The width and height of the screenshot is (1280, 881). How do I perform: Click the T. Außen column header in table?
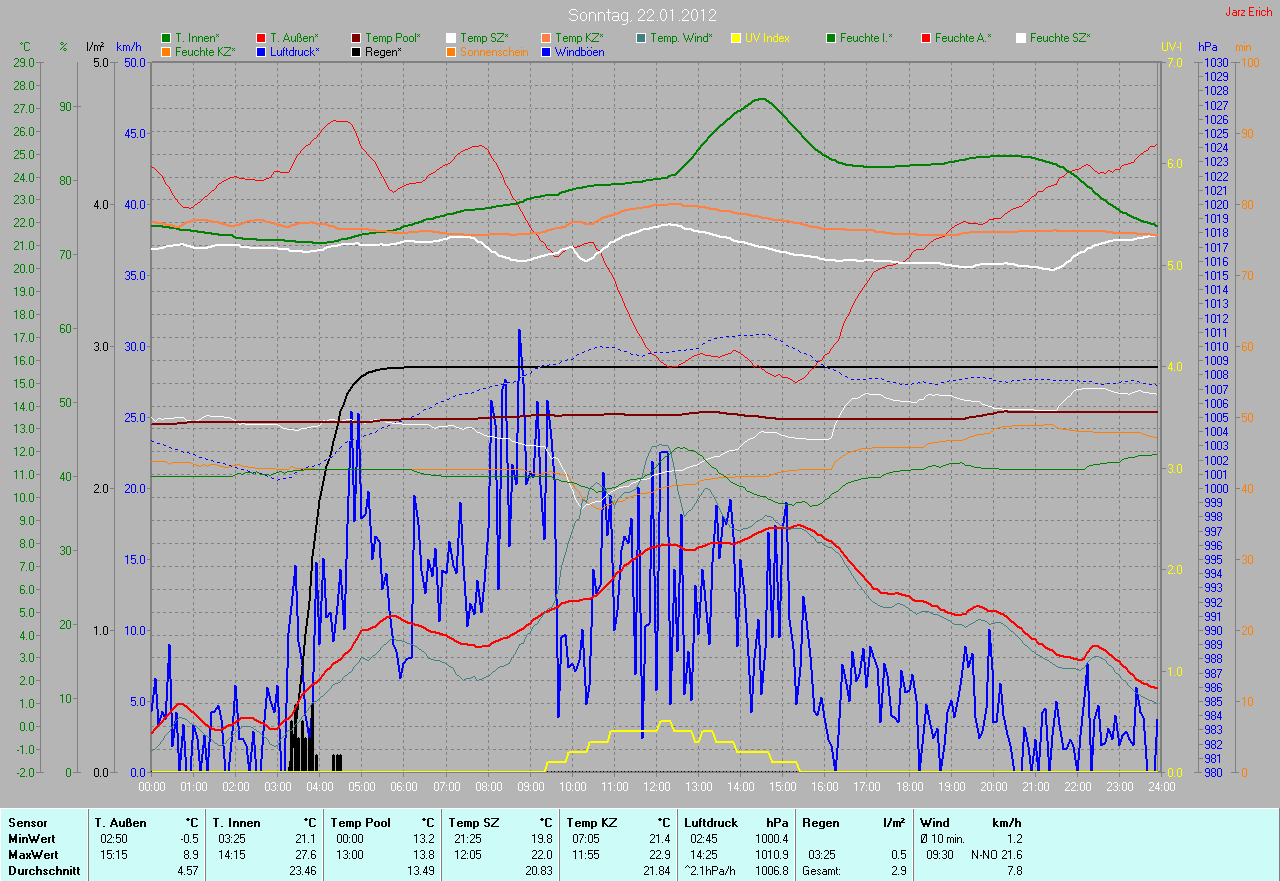coord(121,823)
